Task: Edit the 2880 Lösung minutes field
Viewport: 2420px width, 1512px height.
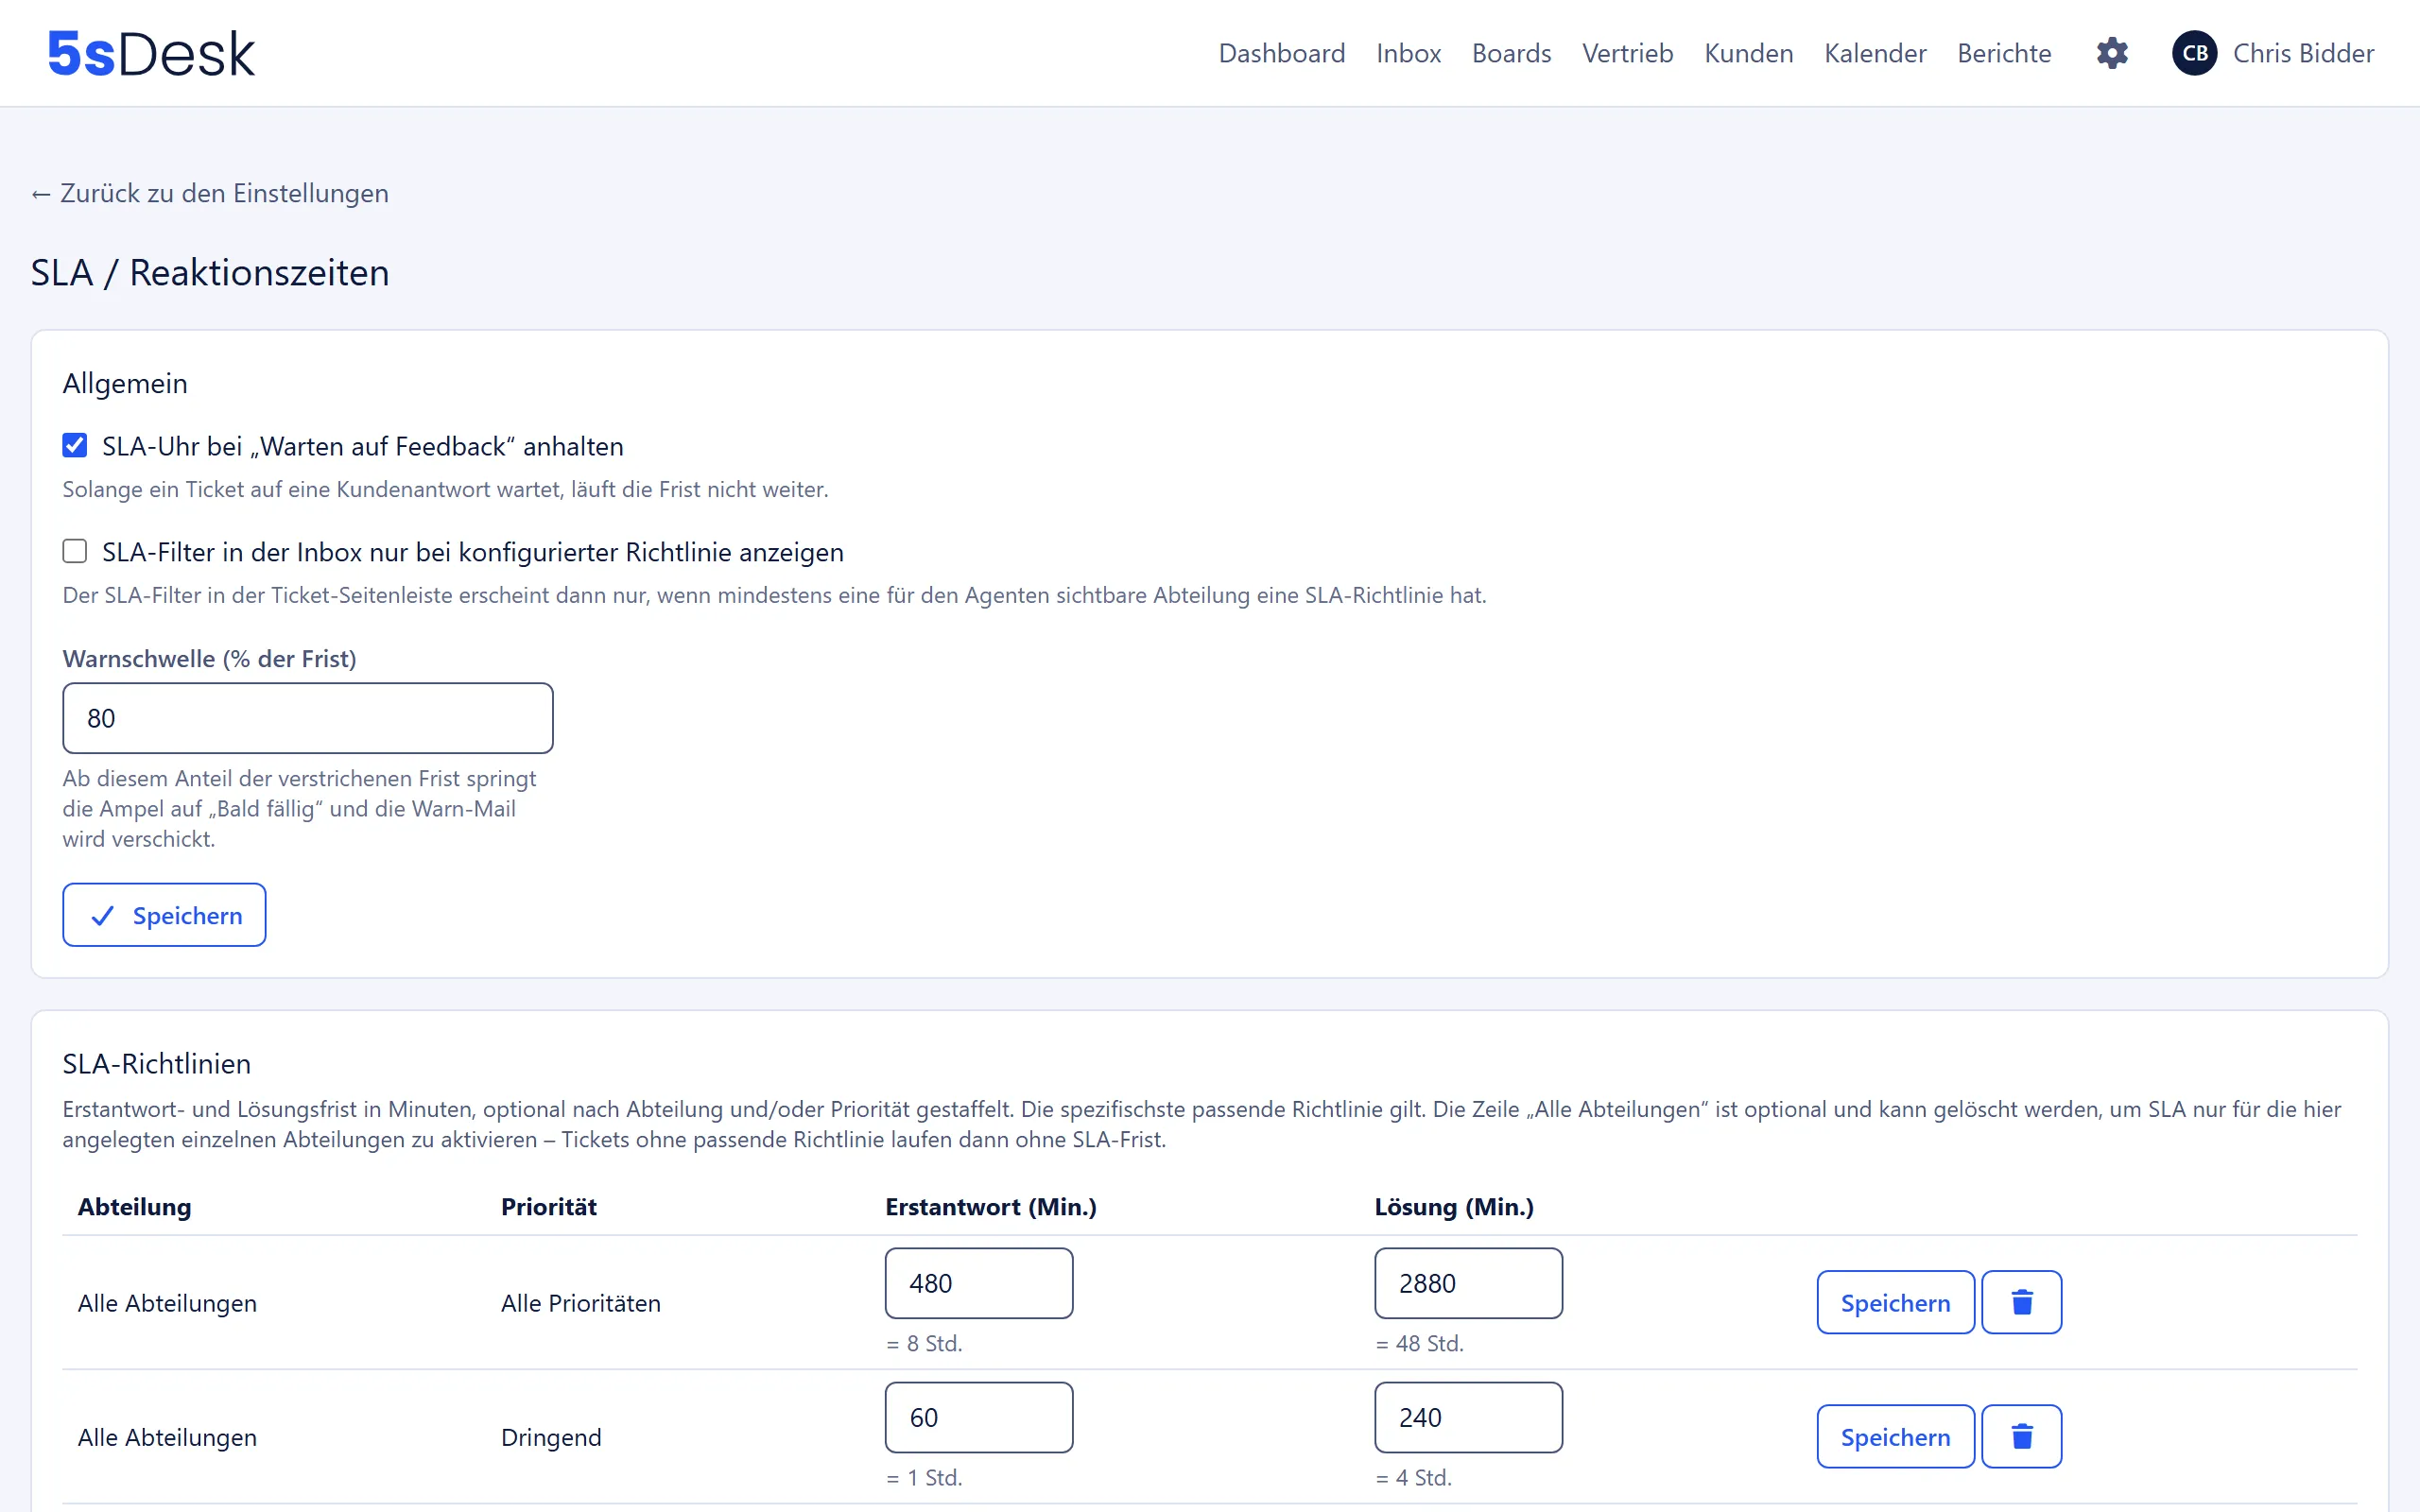Action: [1468, 1283]
